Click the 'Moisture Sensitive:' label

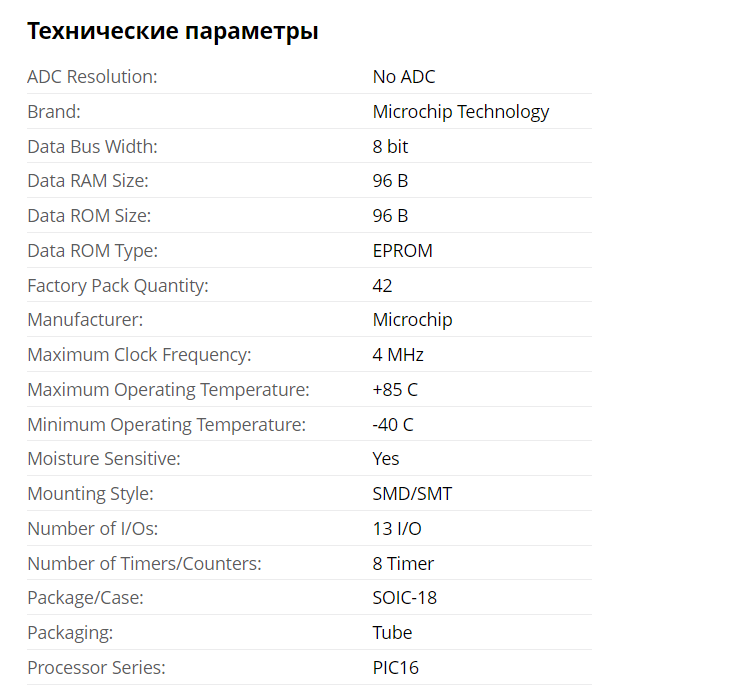[104, 459]
